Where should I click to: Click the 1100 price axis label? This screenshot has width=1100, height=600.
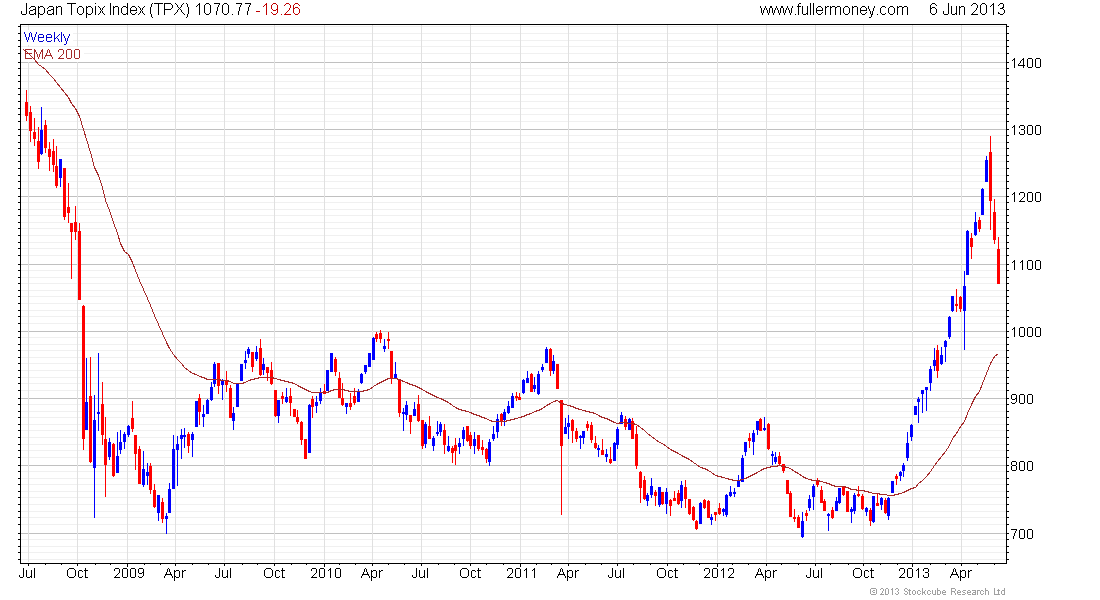click(1026, 265)
